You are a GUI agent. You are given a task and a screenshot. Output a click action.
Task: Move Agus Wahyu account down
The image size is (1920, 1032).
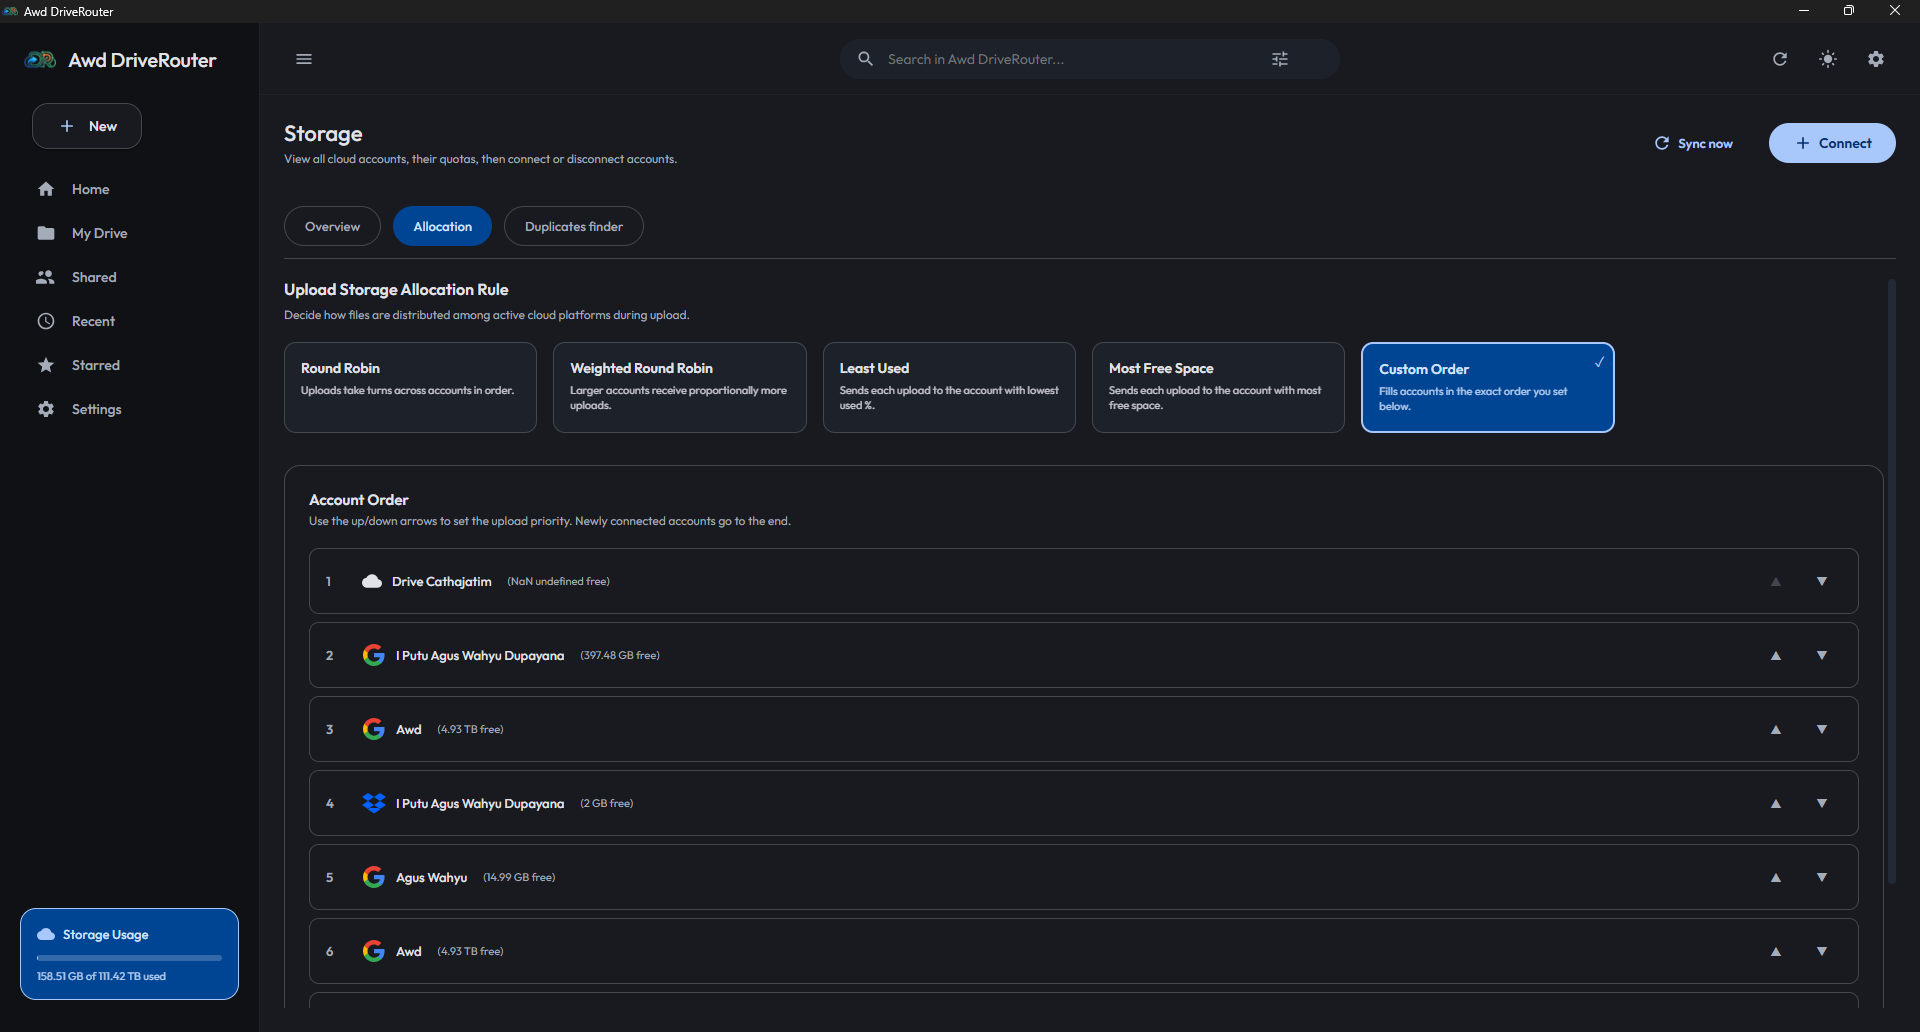click(1822, 877)
